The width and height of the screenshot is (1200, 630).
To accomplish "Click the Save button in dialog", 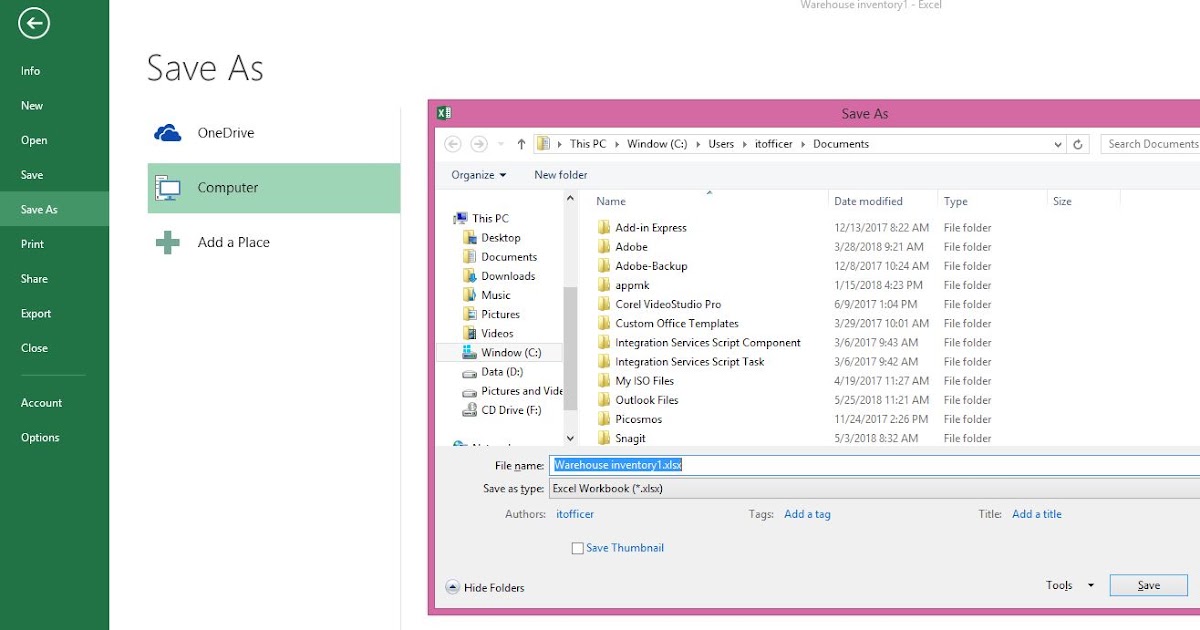I will tap(1149, 586).
